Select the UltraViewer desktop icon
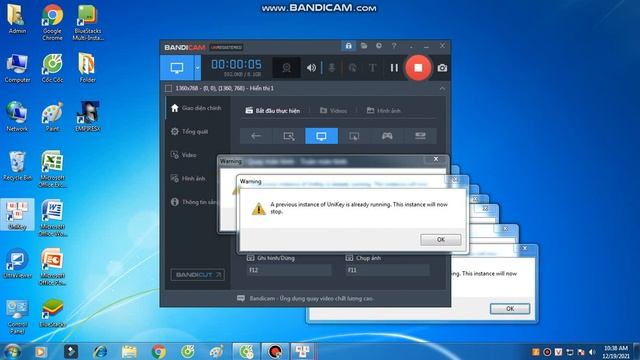The width and height of the screenshot is (640, 360). (17, 264)
